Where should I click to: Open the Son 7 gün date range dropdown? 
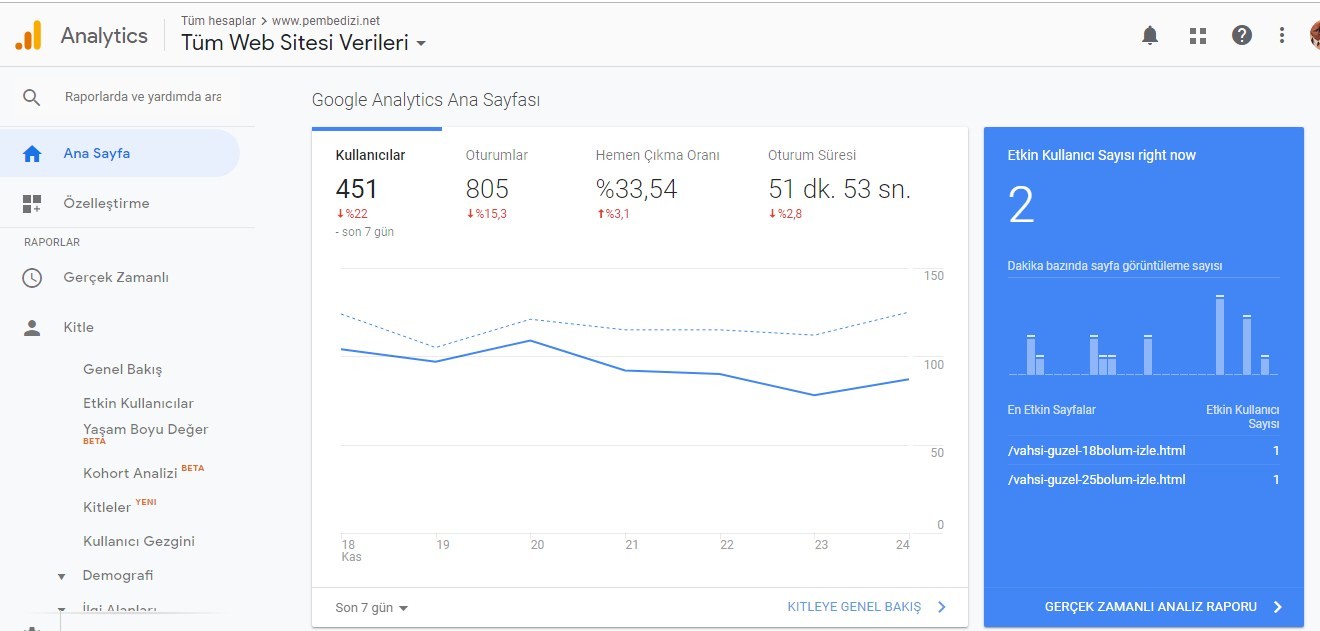pyautogui.click(x=372, y=607)
